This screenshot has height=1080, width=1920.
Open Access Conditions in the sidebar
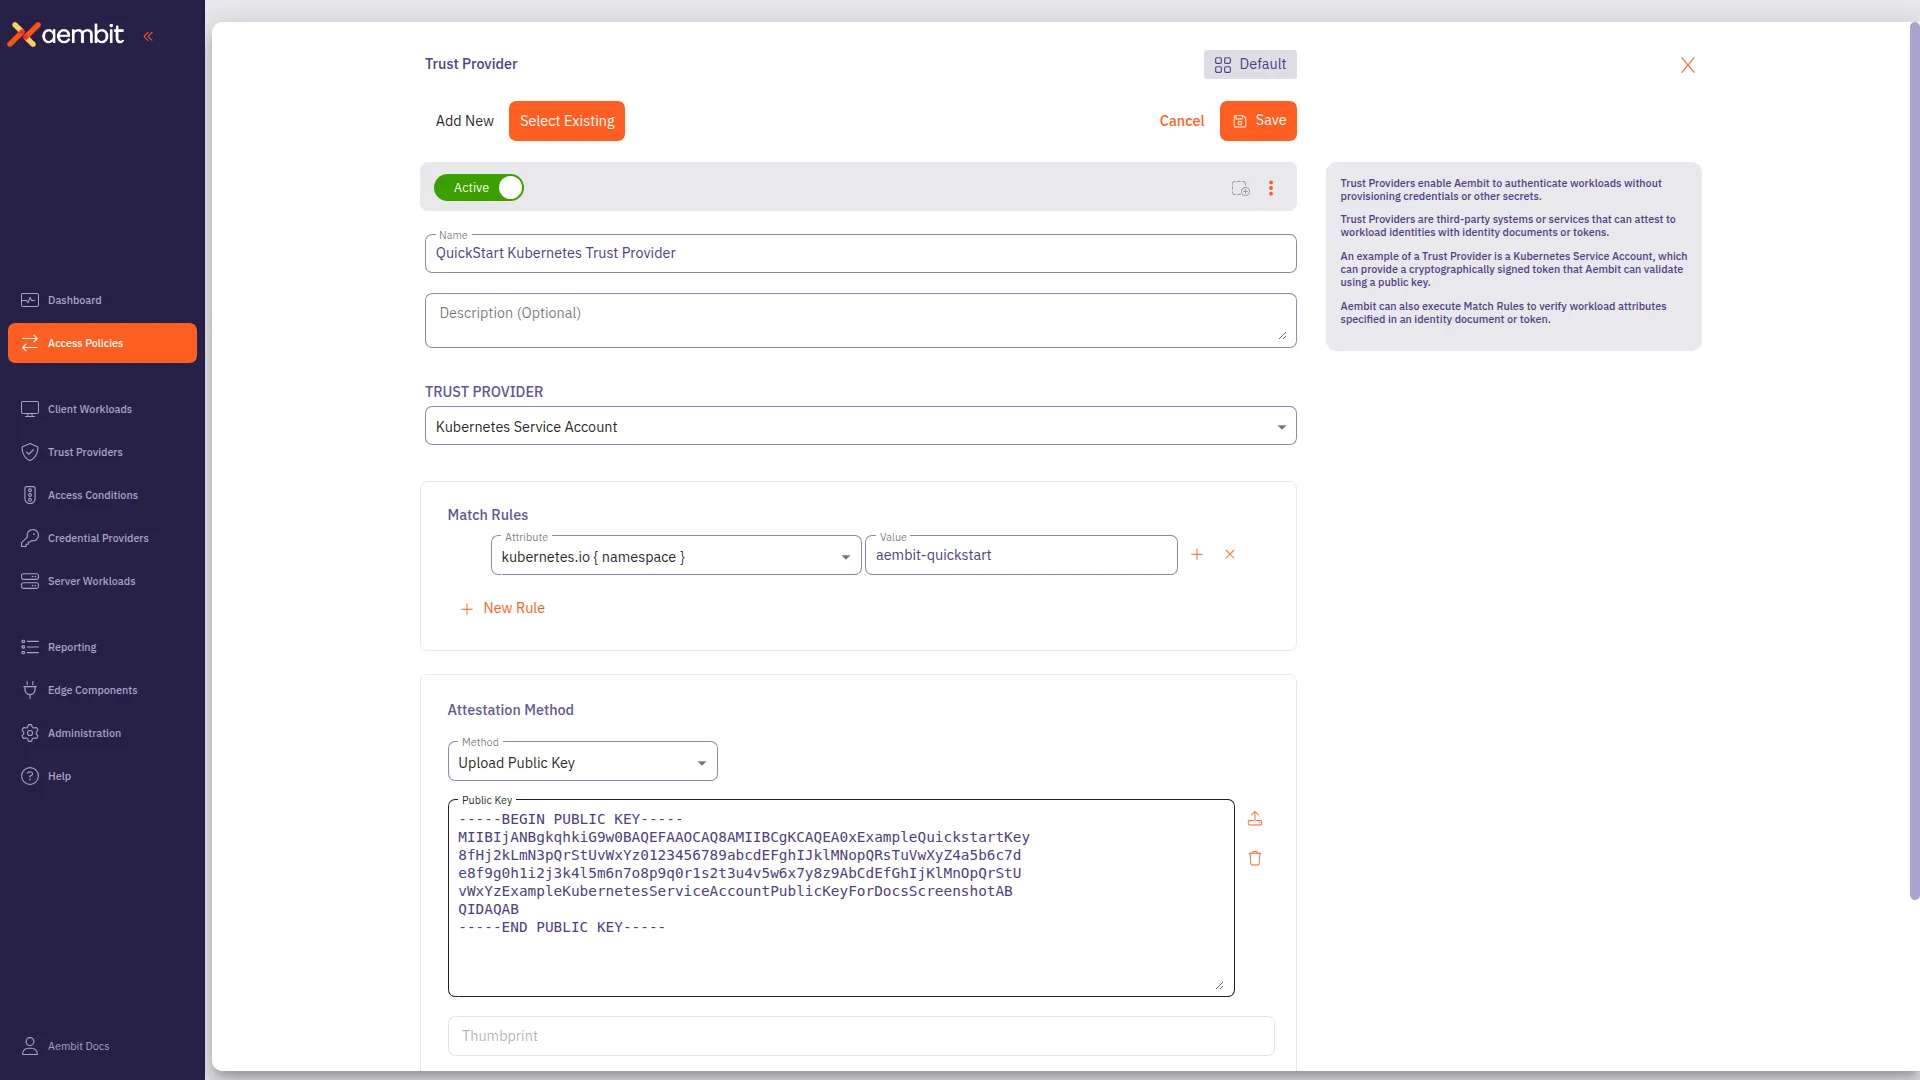coord(102,495)
